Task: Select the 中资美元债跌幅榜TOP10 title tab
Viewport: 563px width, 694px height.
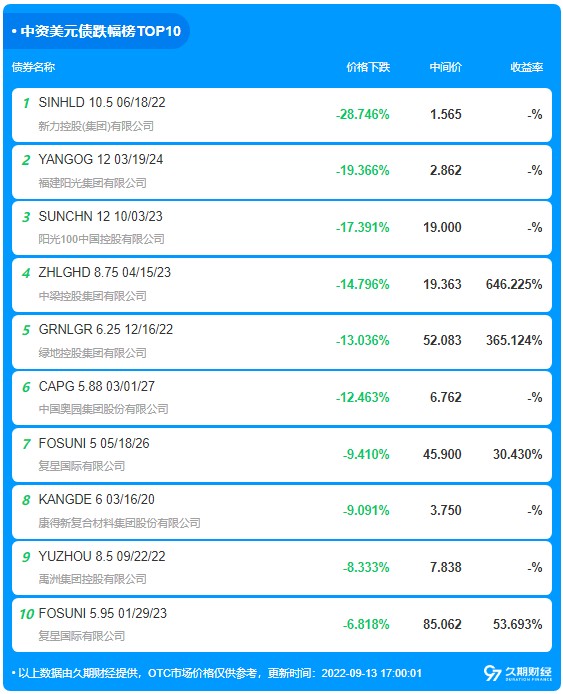Action: tap(96, 31)
